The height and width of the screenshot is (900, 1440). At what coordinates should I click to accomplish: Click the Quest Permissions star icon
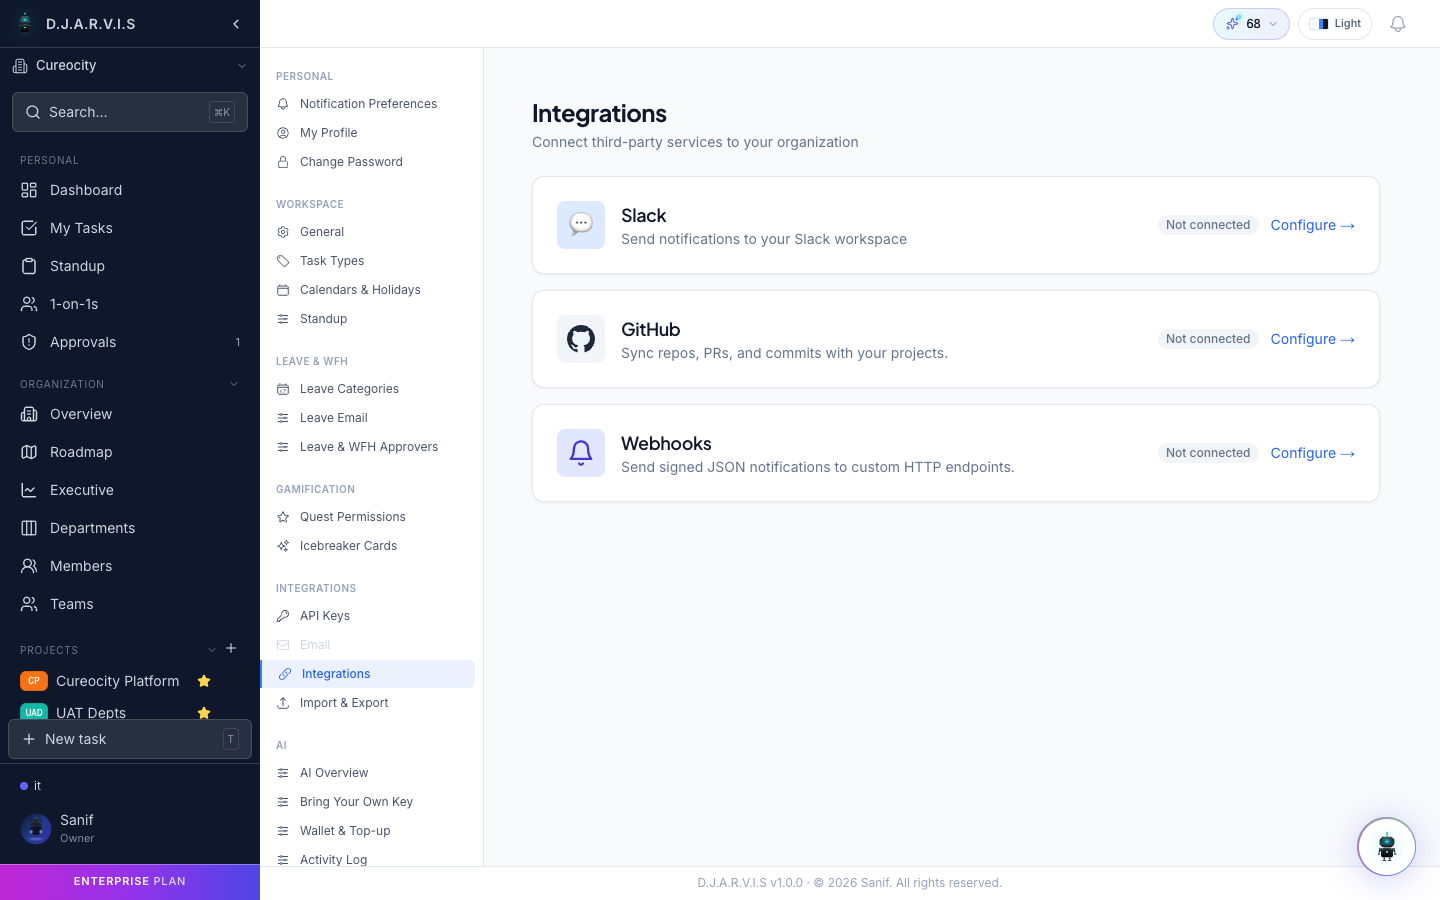283,517
